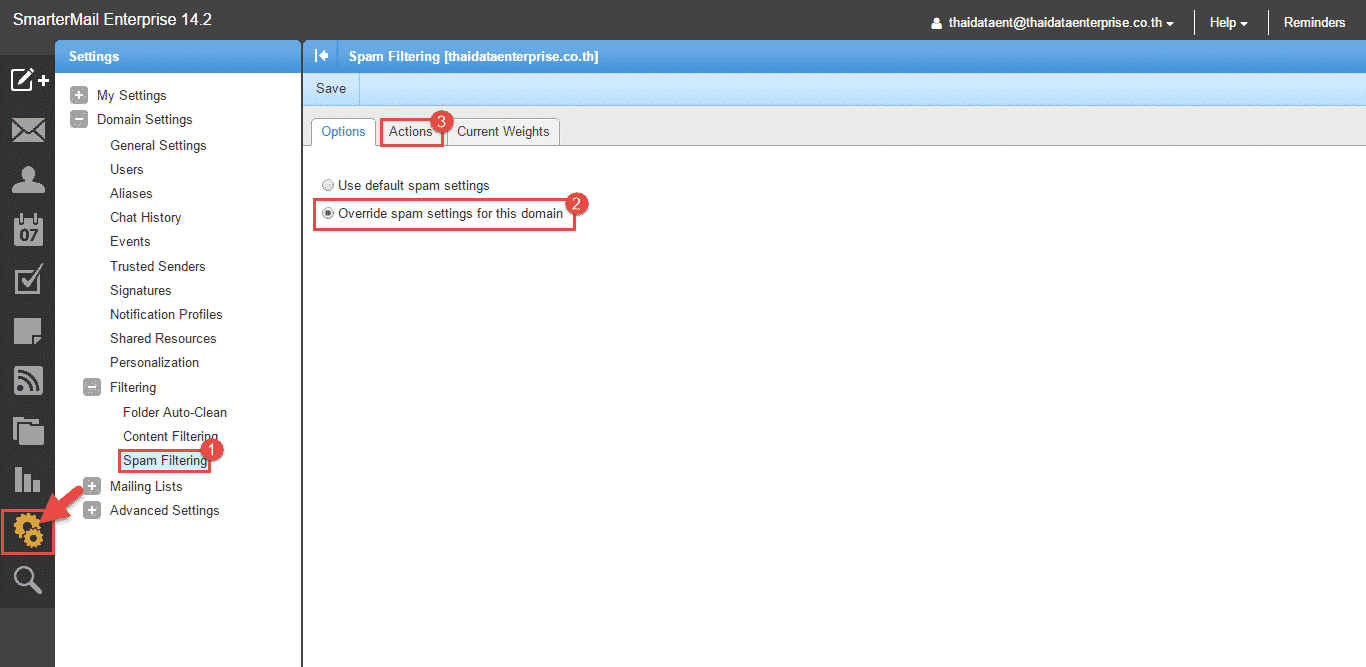Screen dimensions: 1366x667
Task: Expand the My Settings tree node
Action: click(x=79, y=96)
